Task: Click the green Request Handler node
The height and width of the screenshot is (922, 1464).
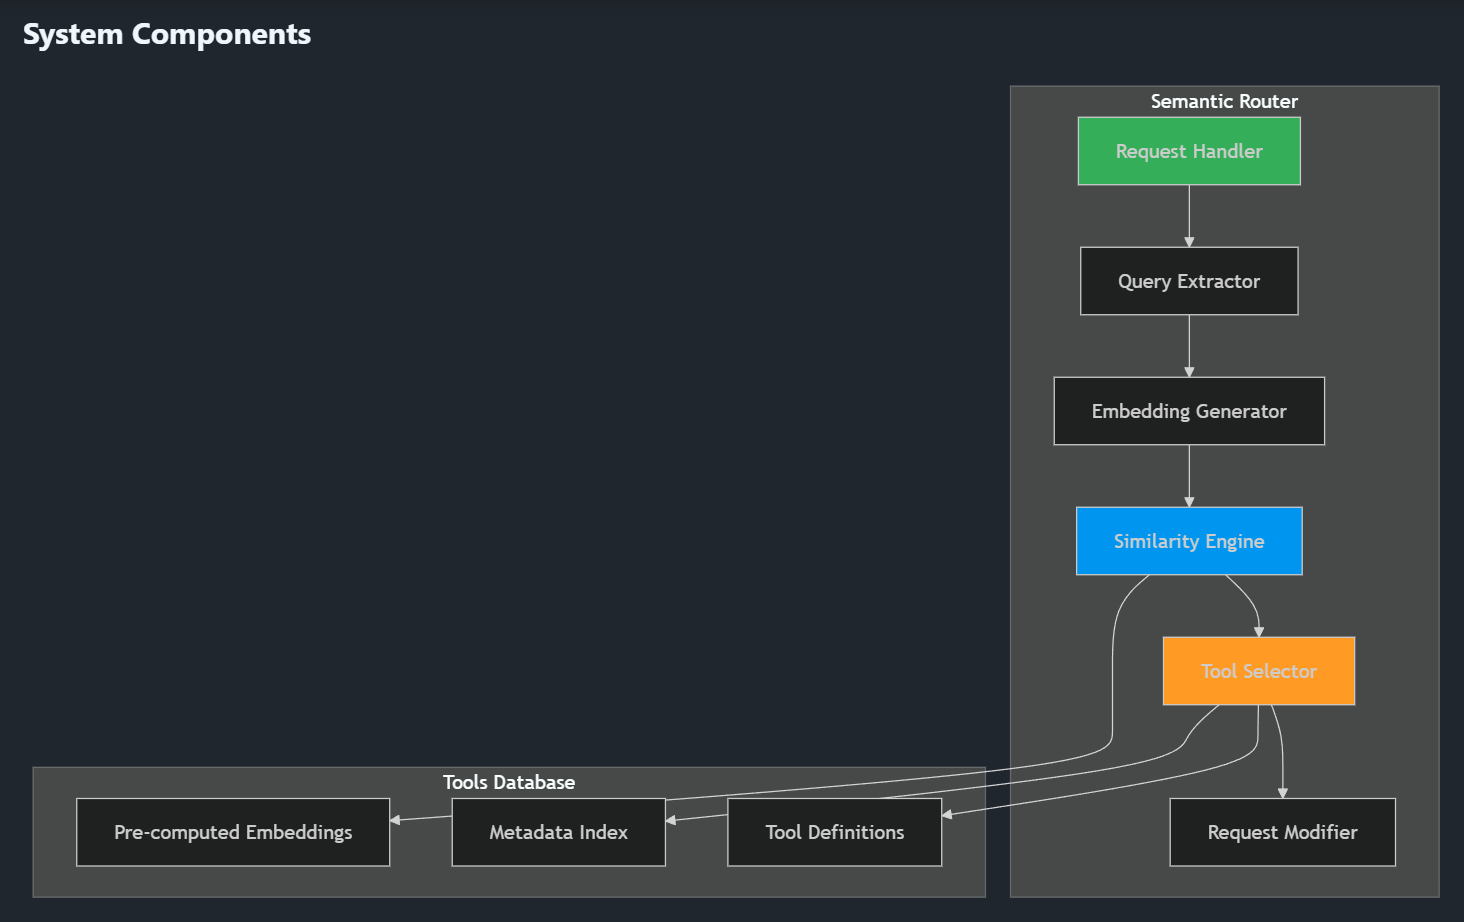Action: pos(1188,151)
